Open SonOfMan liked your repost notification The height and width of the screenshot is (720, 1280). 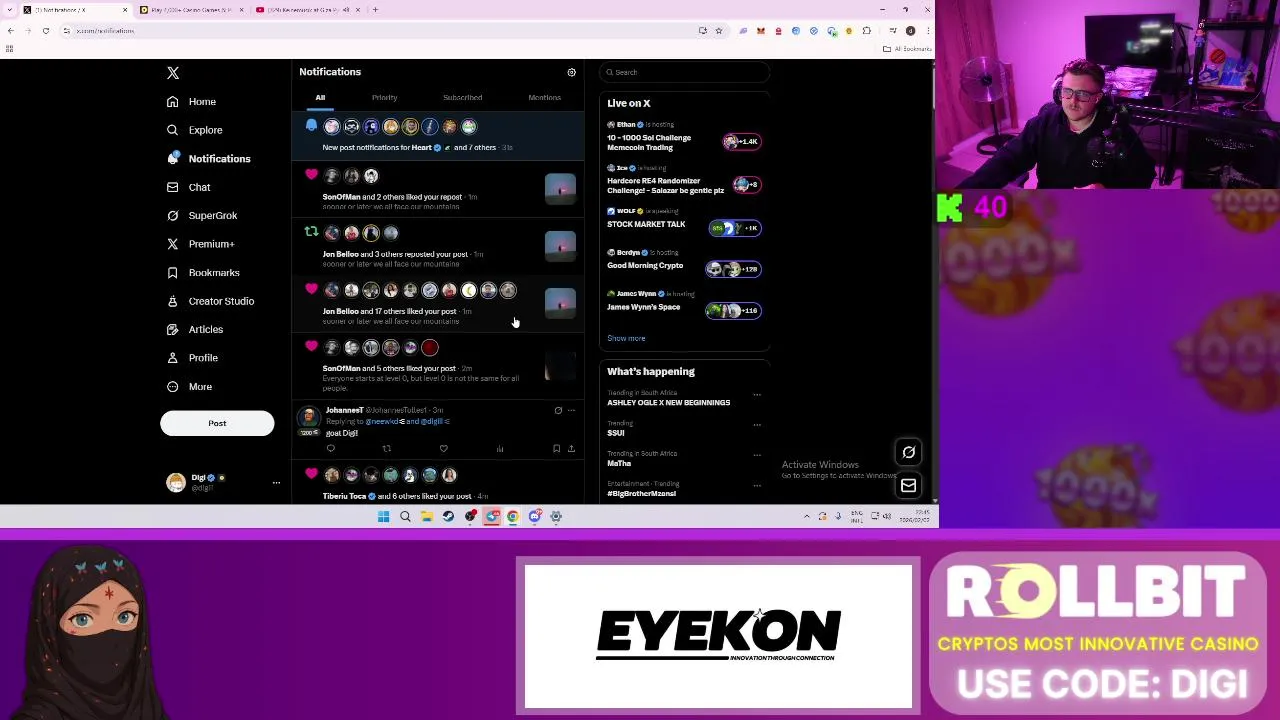pos(438,188)
